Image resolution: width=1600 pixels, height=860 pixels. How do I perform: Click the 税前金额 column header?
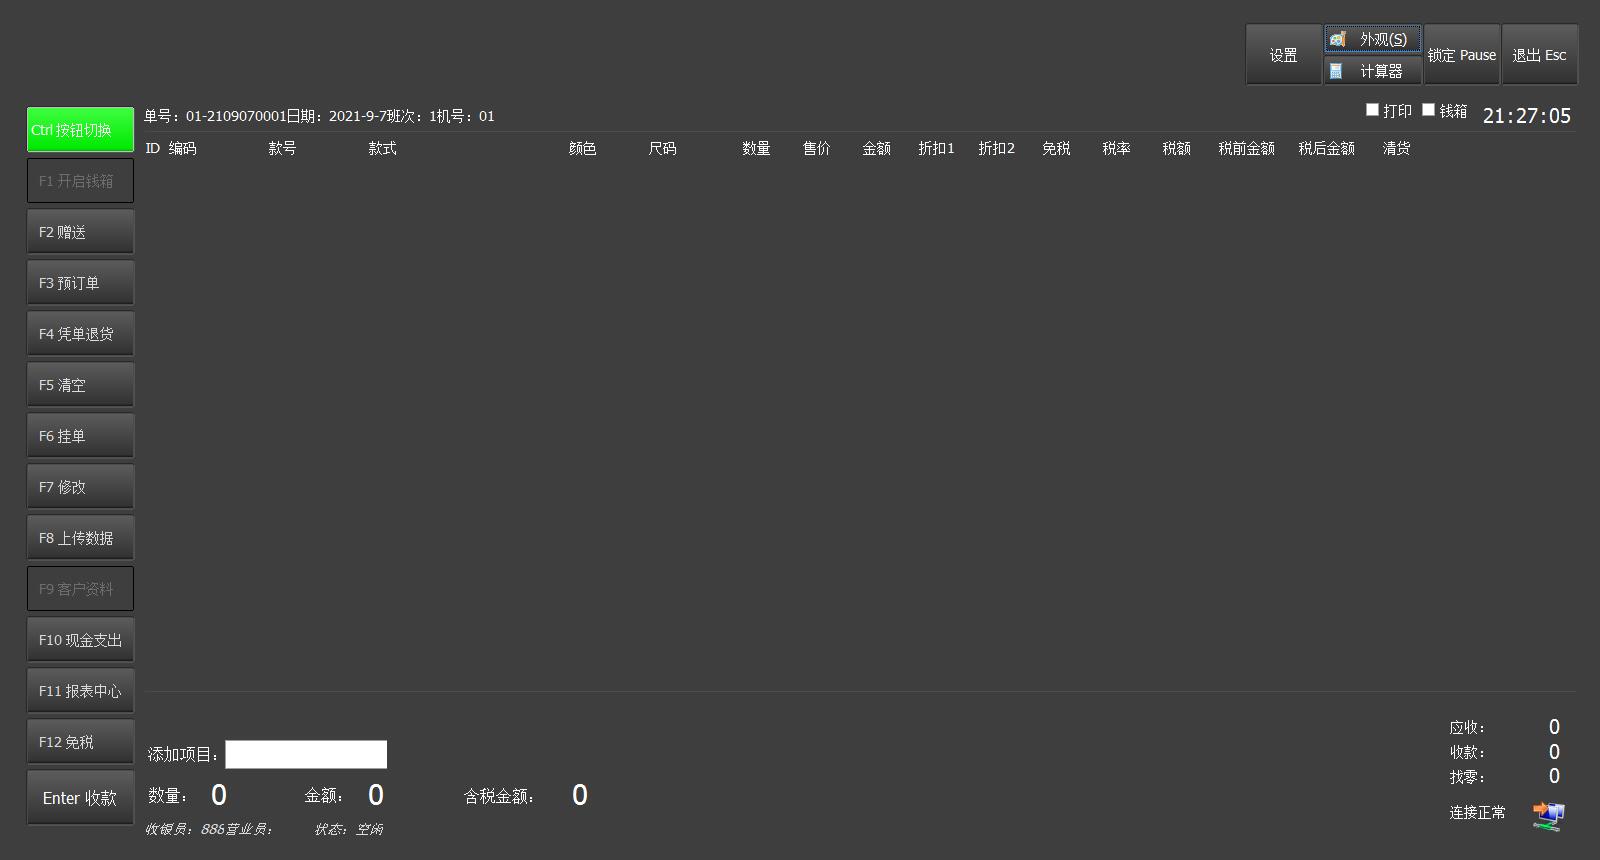pyautogui.click(x=1246, y=148)
